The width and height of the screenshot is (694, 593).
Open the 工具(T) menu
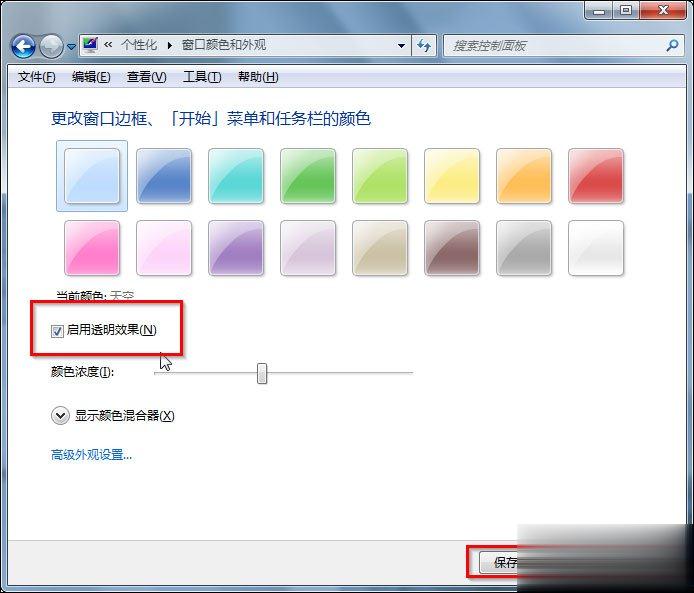[x=202, y=77]
